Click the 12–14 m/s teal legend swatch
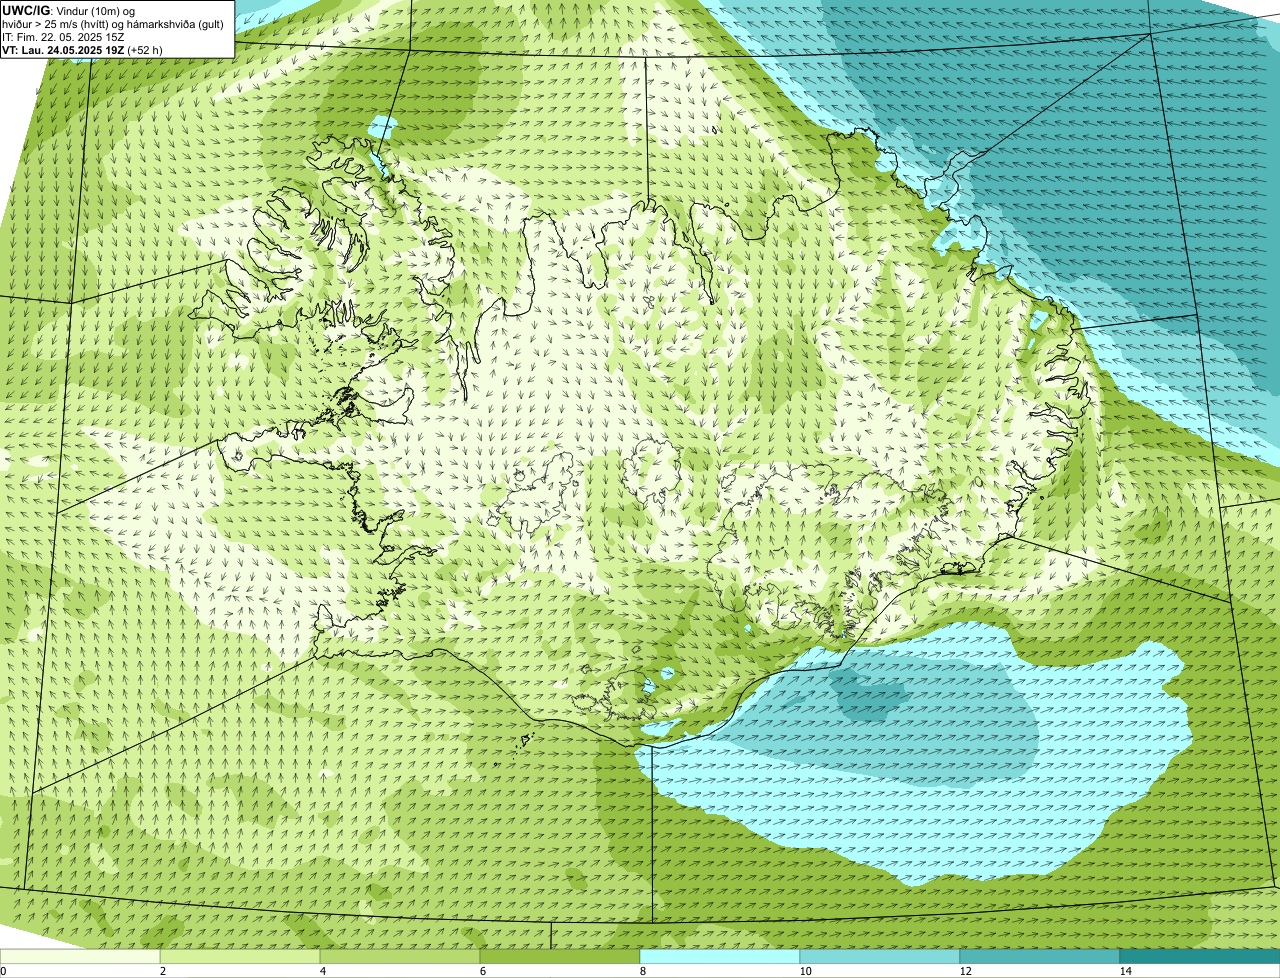This screenshot has width=1280, height=978. pos(1040,957)
